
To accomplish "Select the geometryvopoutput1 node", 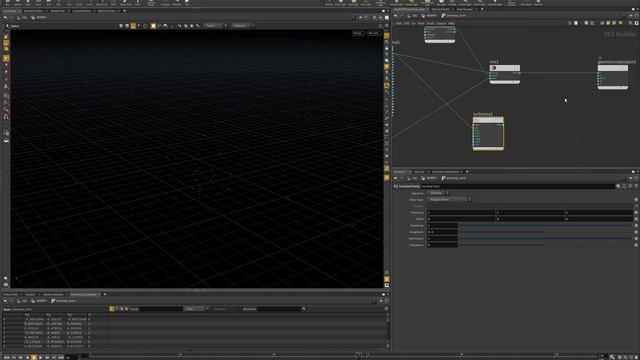I will coord(612,76).
